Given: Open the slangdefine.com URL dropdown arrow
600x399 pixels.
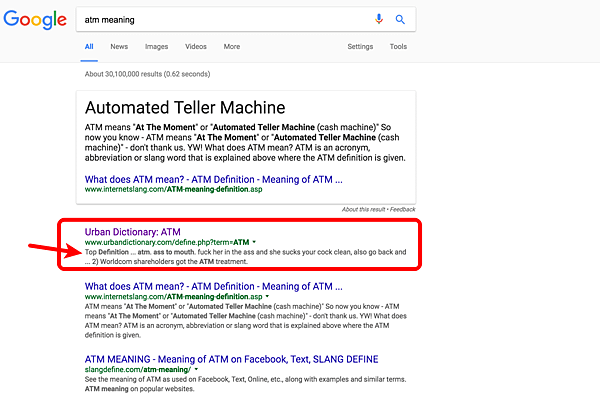Looking at the screenshot, I should click(196, 370).
